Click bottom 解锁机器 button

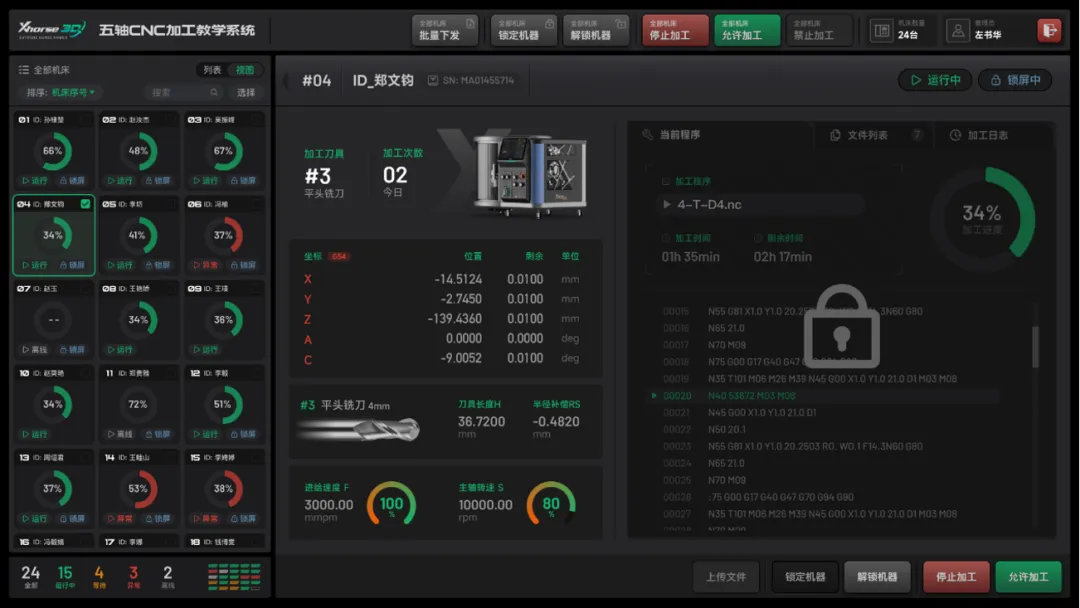click(x=877, y=577)
